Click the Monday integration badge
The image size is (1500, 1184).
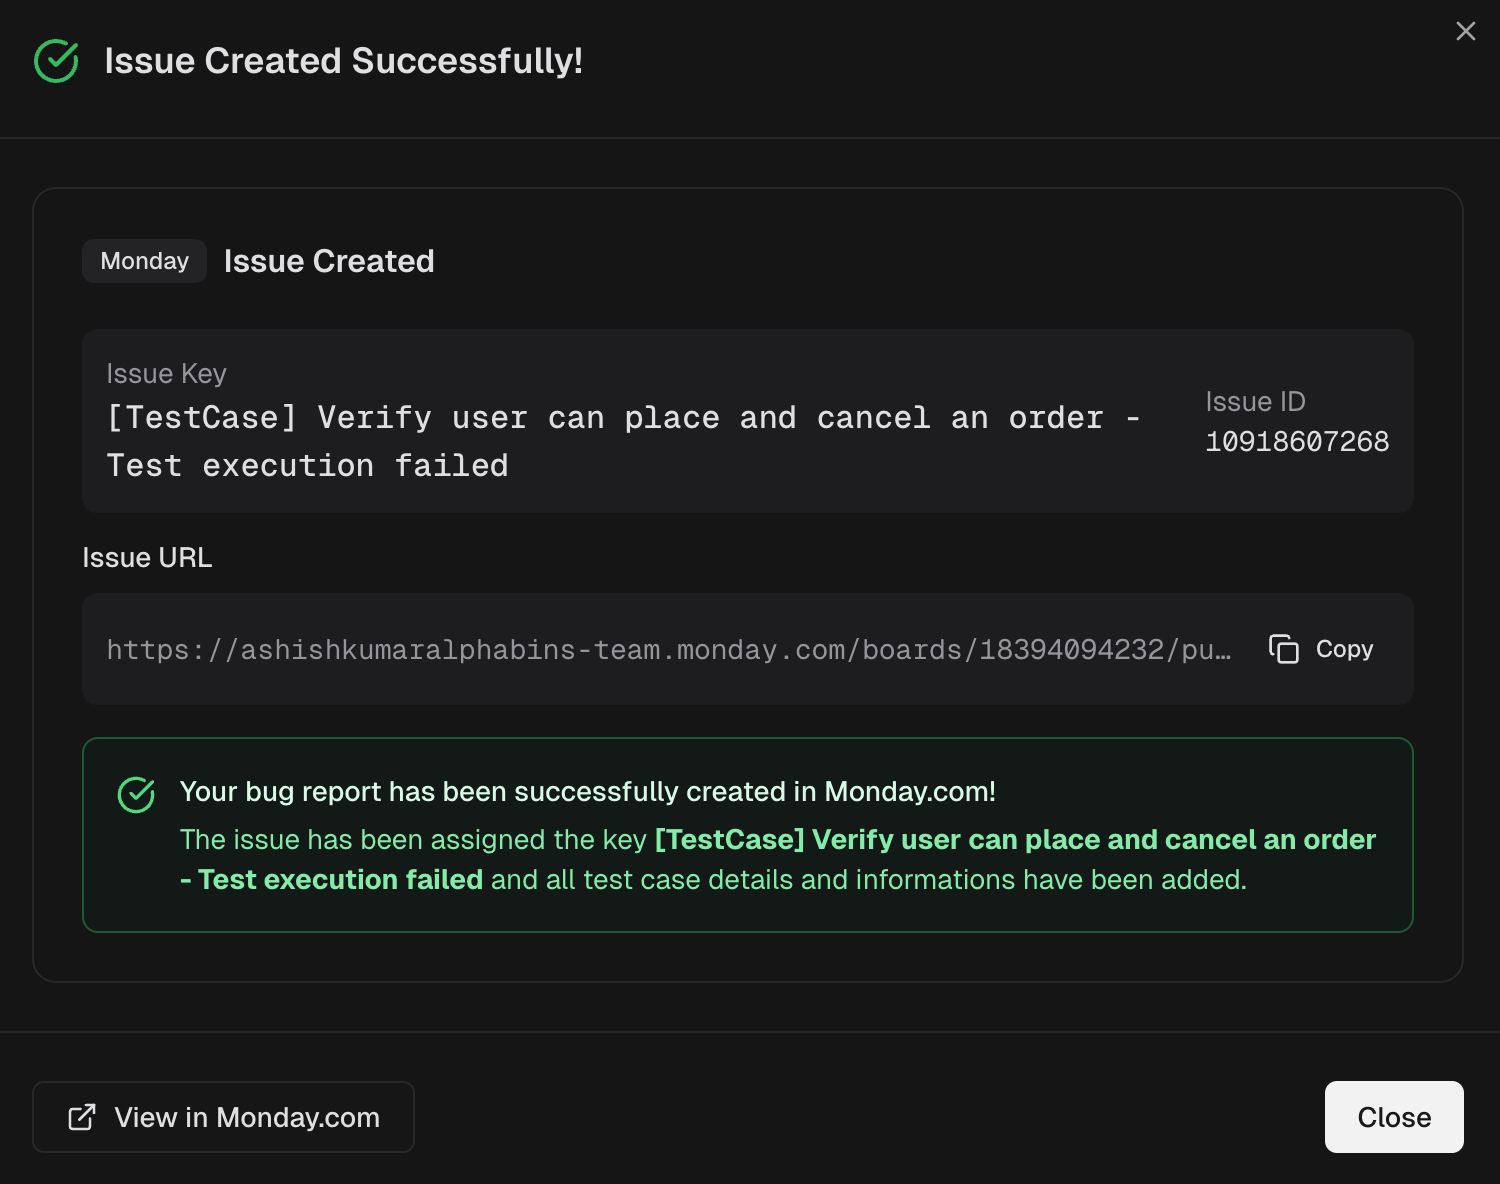coord(144,261)
